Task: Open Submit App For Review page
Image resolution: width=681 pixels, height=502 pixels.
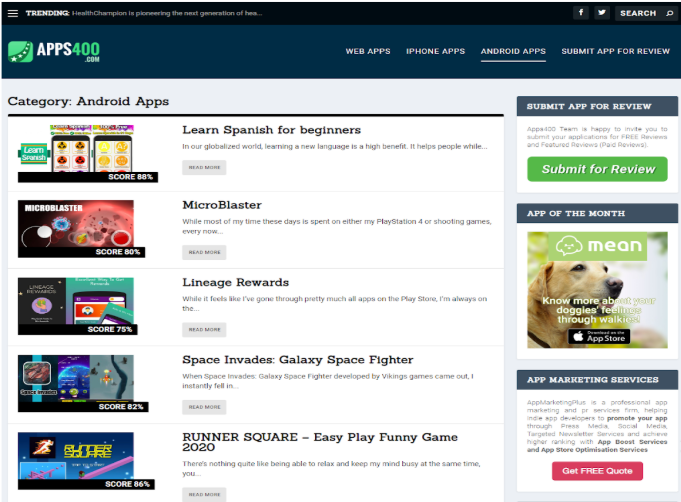Action: pos(615,51)
